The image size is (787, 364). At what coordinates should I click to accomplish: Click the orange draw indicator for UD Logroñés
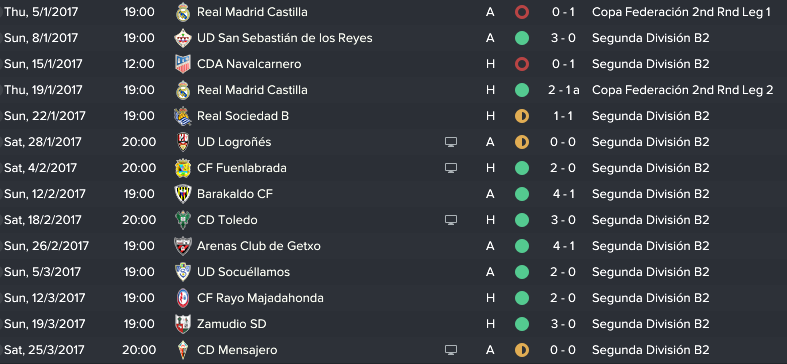point(522,142)
